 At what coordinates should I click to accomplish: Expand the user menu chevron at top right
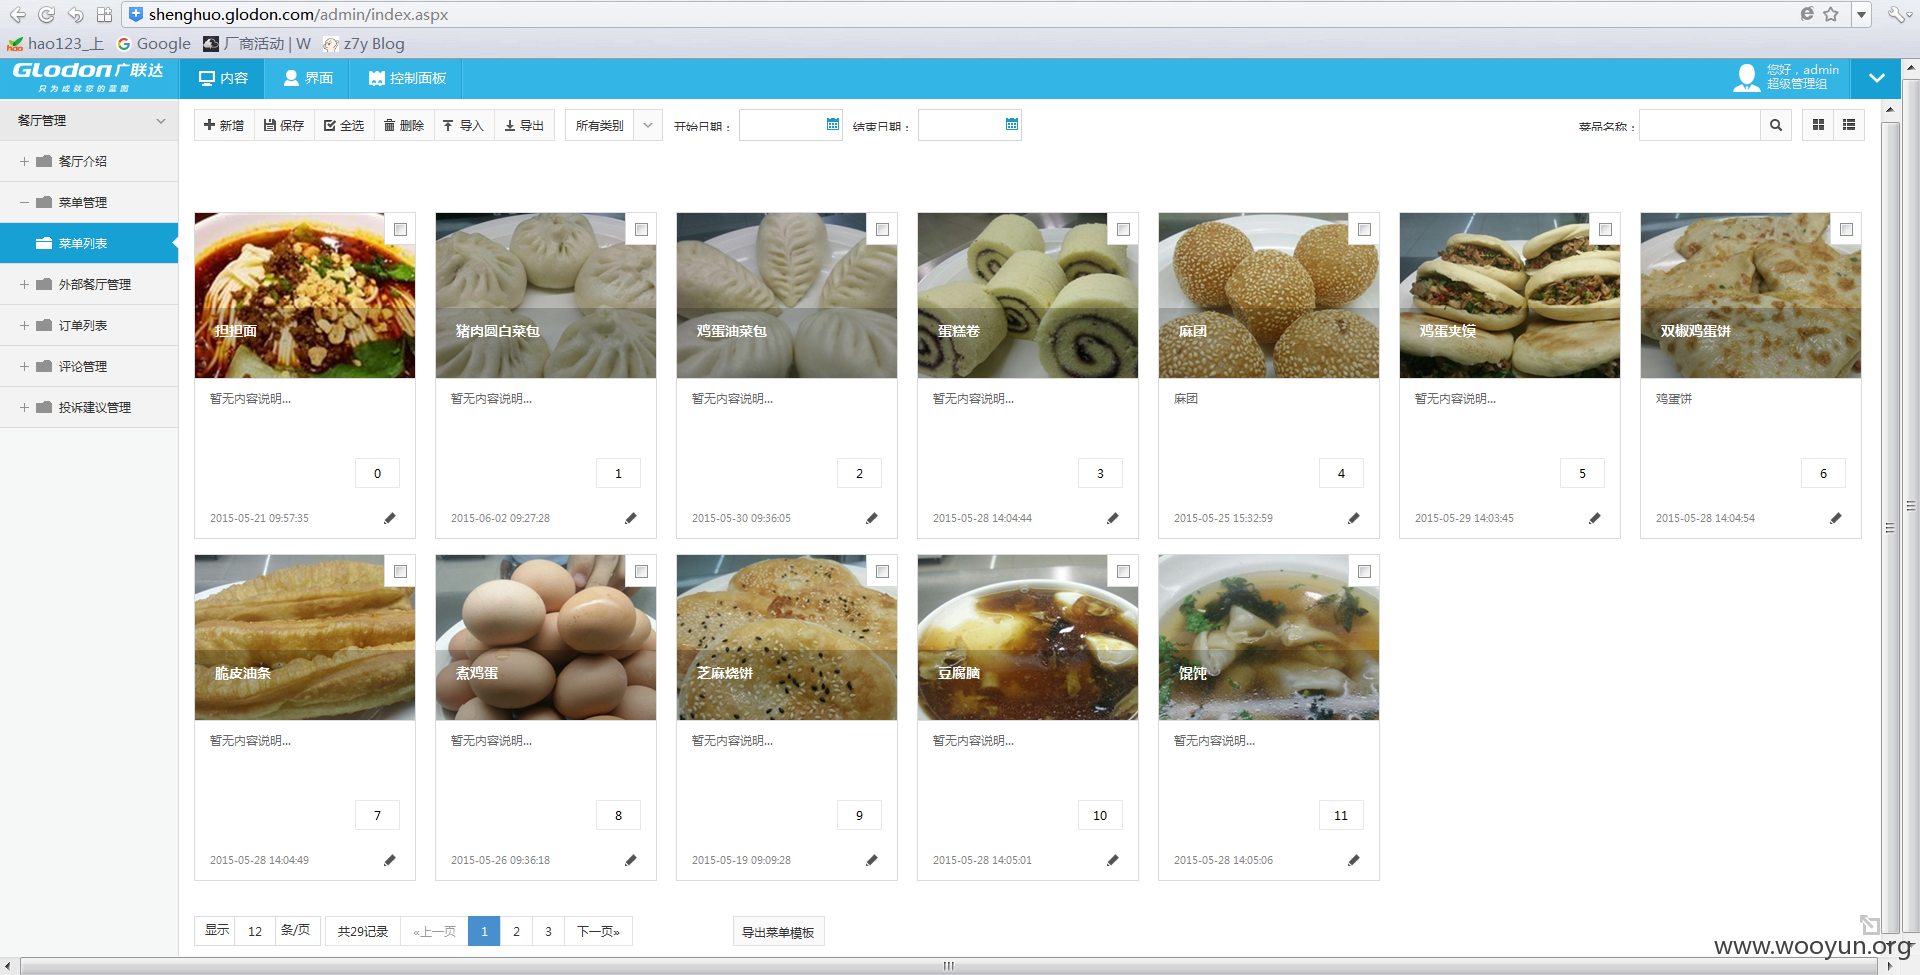tap(1877, 78)
